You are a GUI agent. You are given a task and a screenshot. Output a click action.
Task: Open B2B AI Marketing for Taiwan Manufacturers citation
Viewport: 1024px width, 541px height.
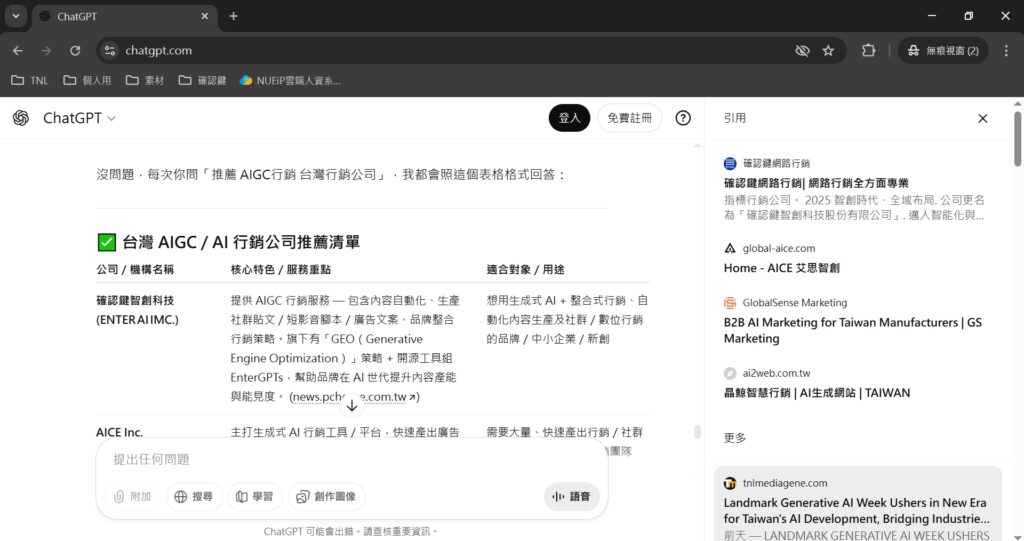853,330
